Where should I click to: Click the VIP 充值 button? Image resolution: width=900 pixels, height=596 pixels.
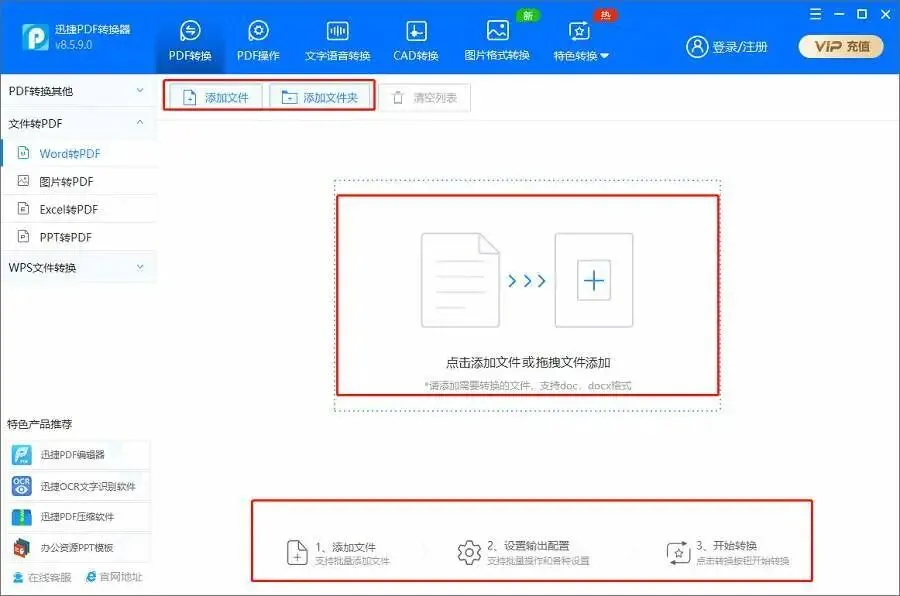tap(841, 47)
